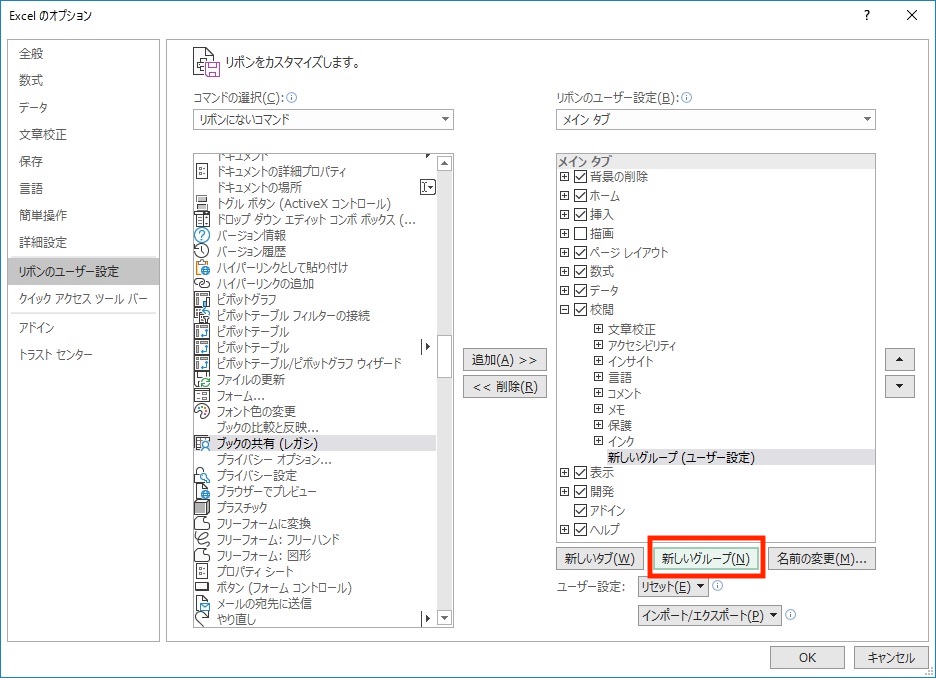936x678 pixels.
Task: Click the info icon next to リボンのユーザー設定(B)
Action: pyautogui.click(x=686, y=98)
